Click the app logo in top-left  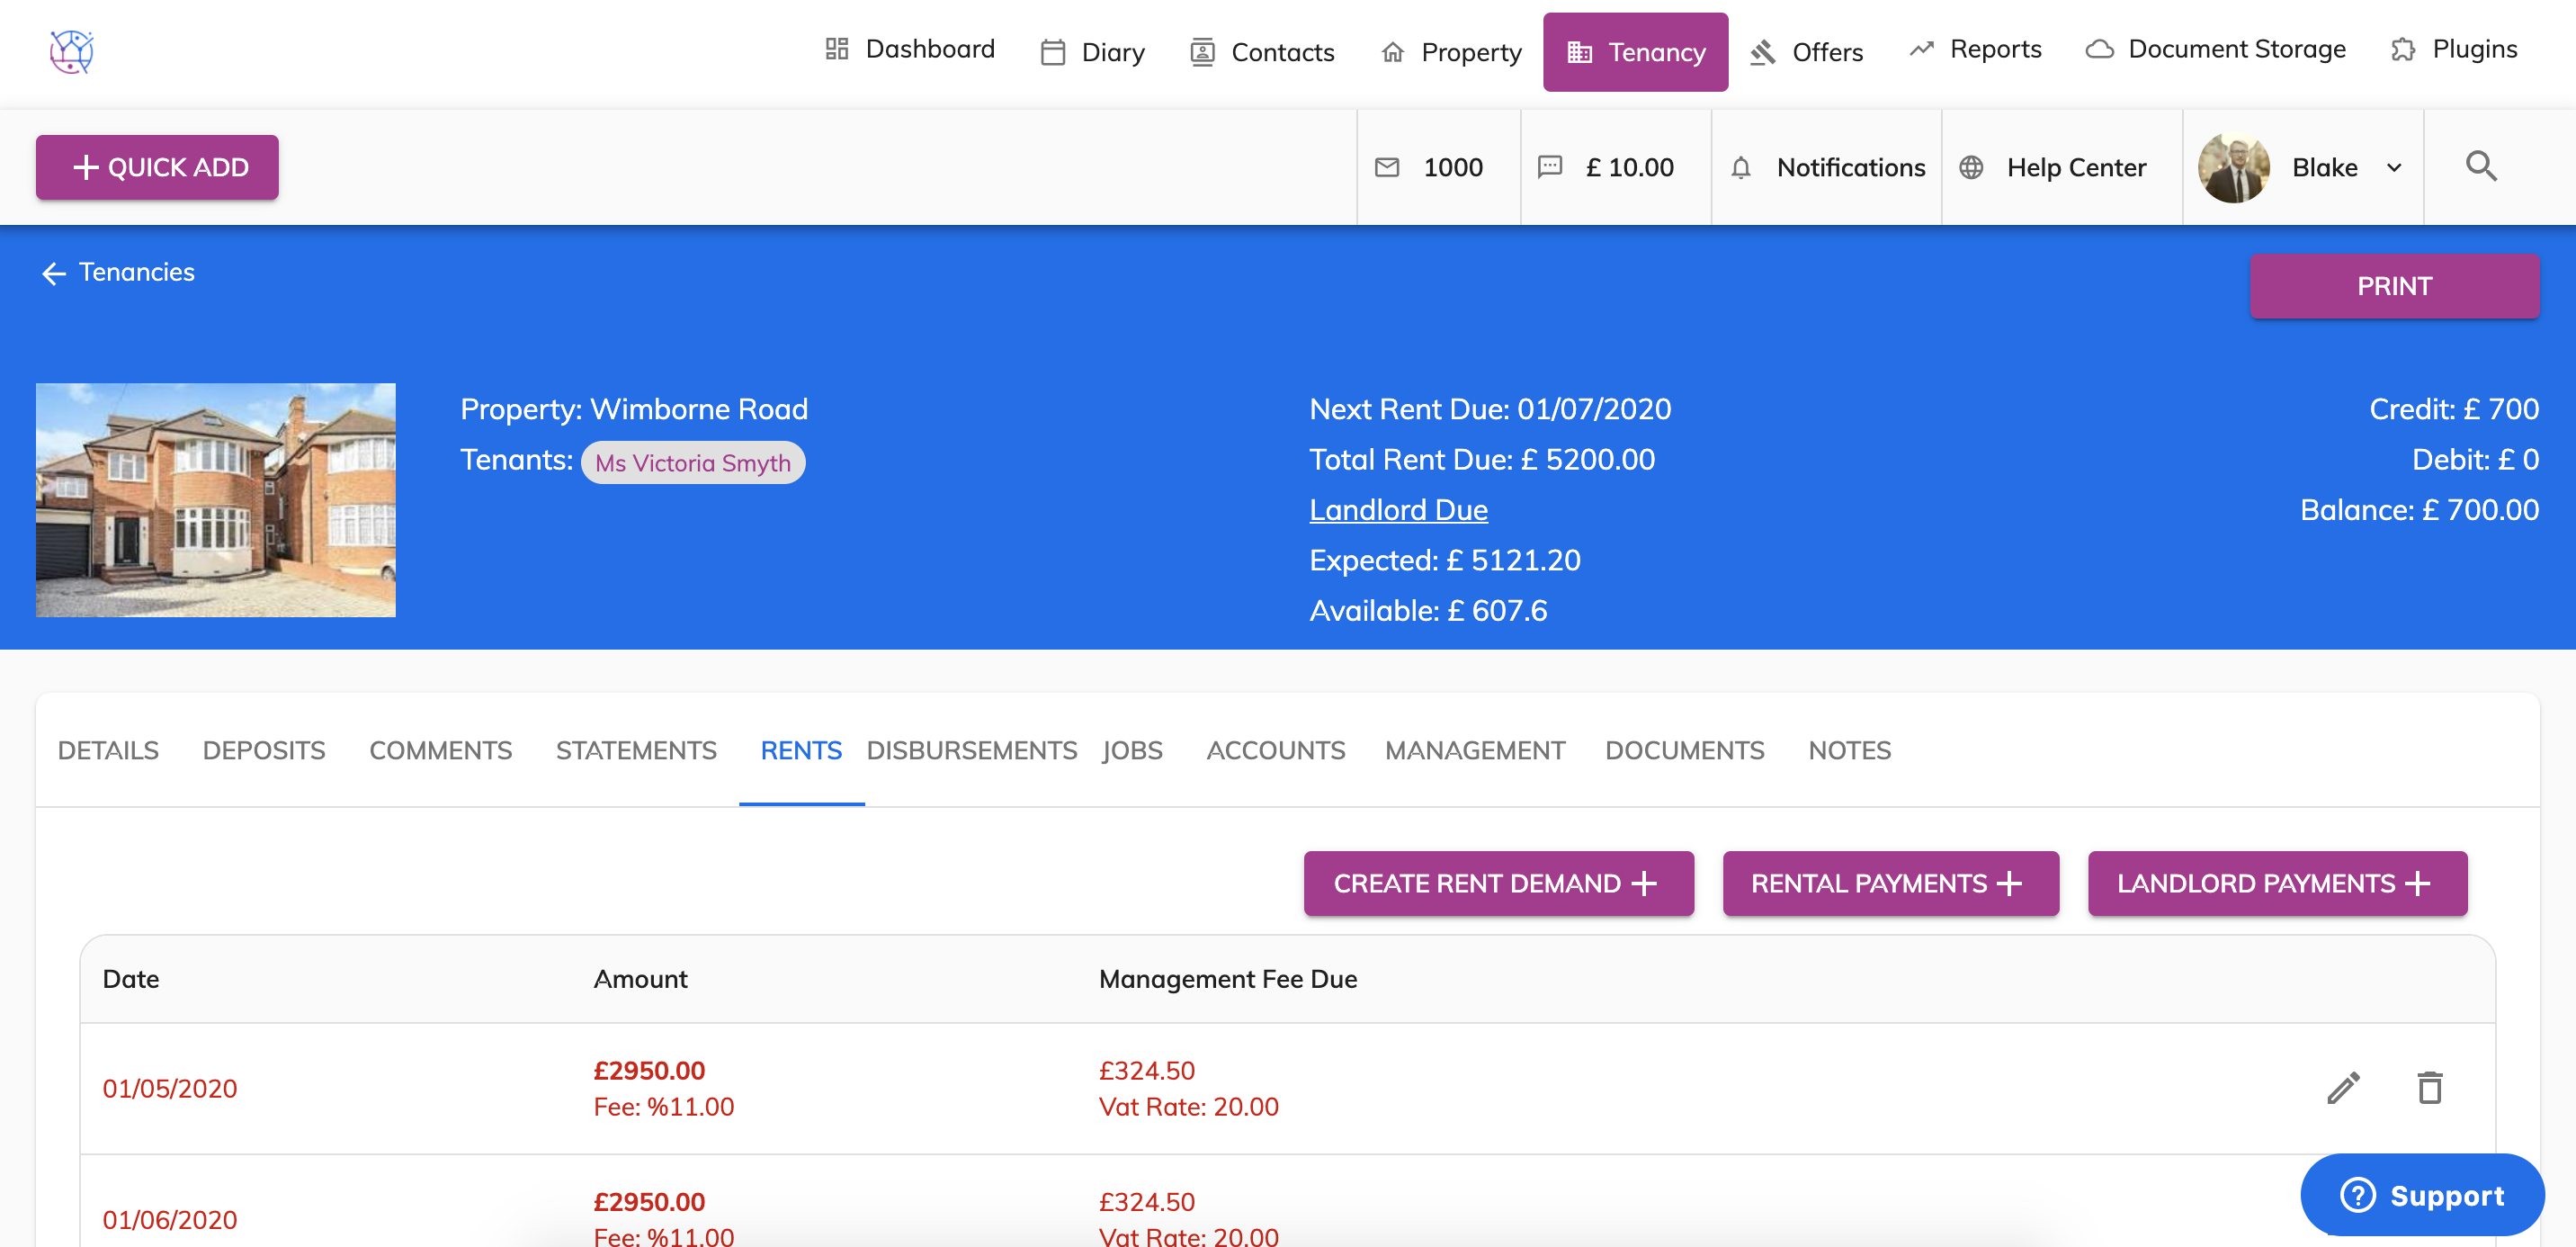pos(71,51)
